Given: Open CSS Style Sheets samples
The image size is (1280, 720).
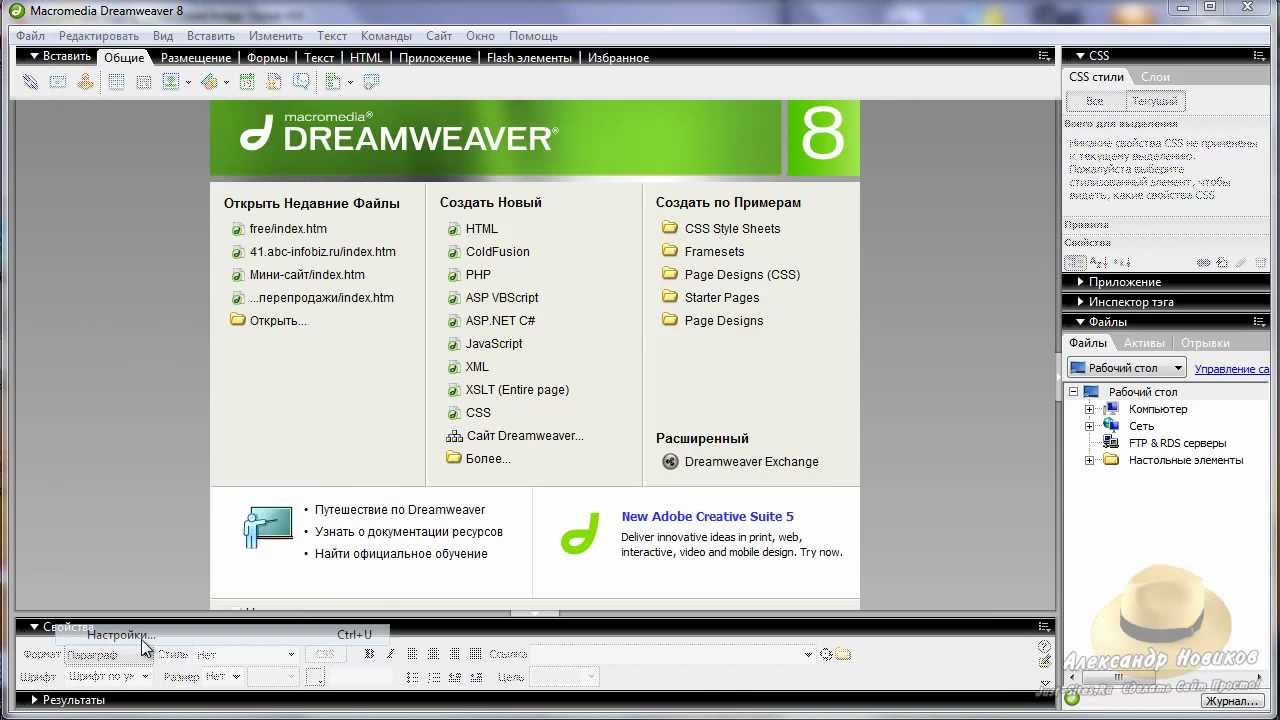Looking at the screenshot, I should pyautogui.click(x=732, y=229).
